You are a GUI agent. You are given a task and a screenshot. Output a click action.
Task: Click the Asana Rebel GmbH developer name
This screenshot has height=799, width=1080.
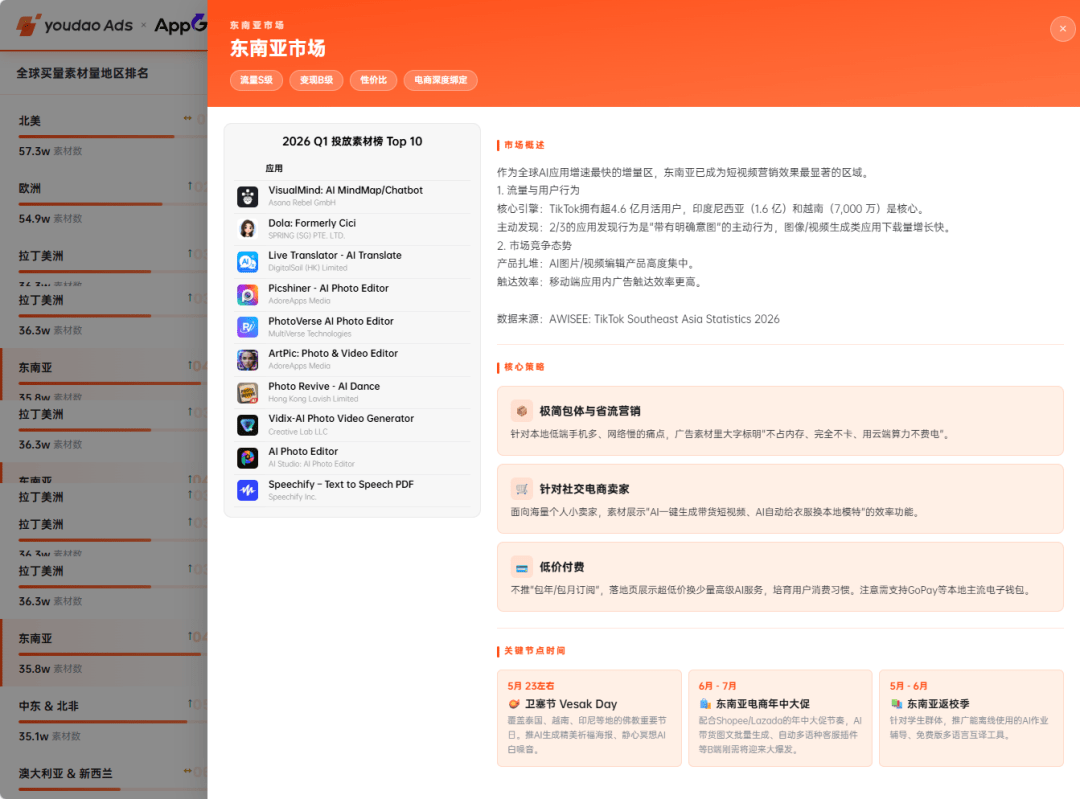click(302, 203)
